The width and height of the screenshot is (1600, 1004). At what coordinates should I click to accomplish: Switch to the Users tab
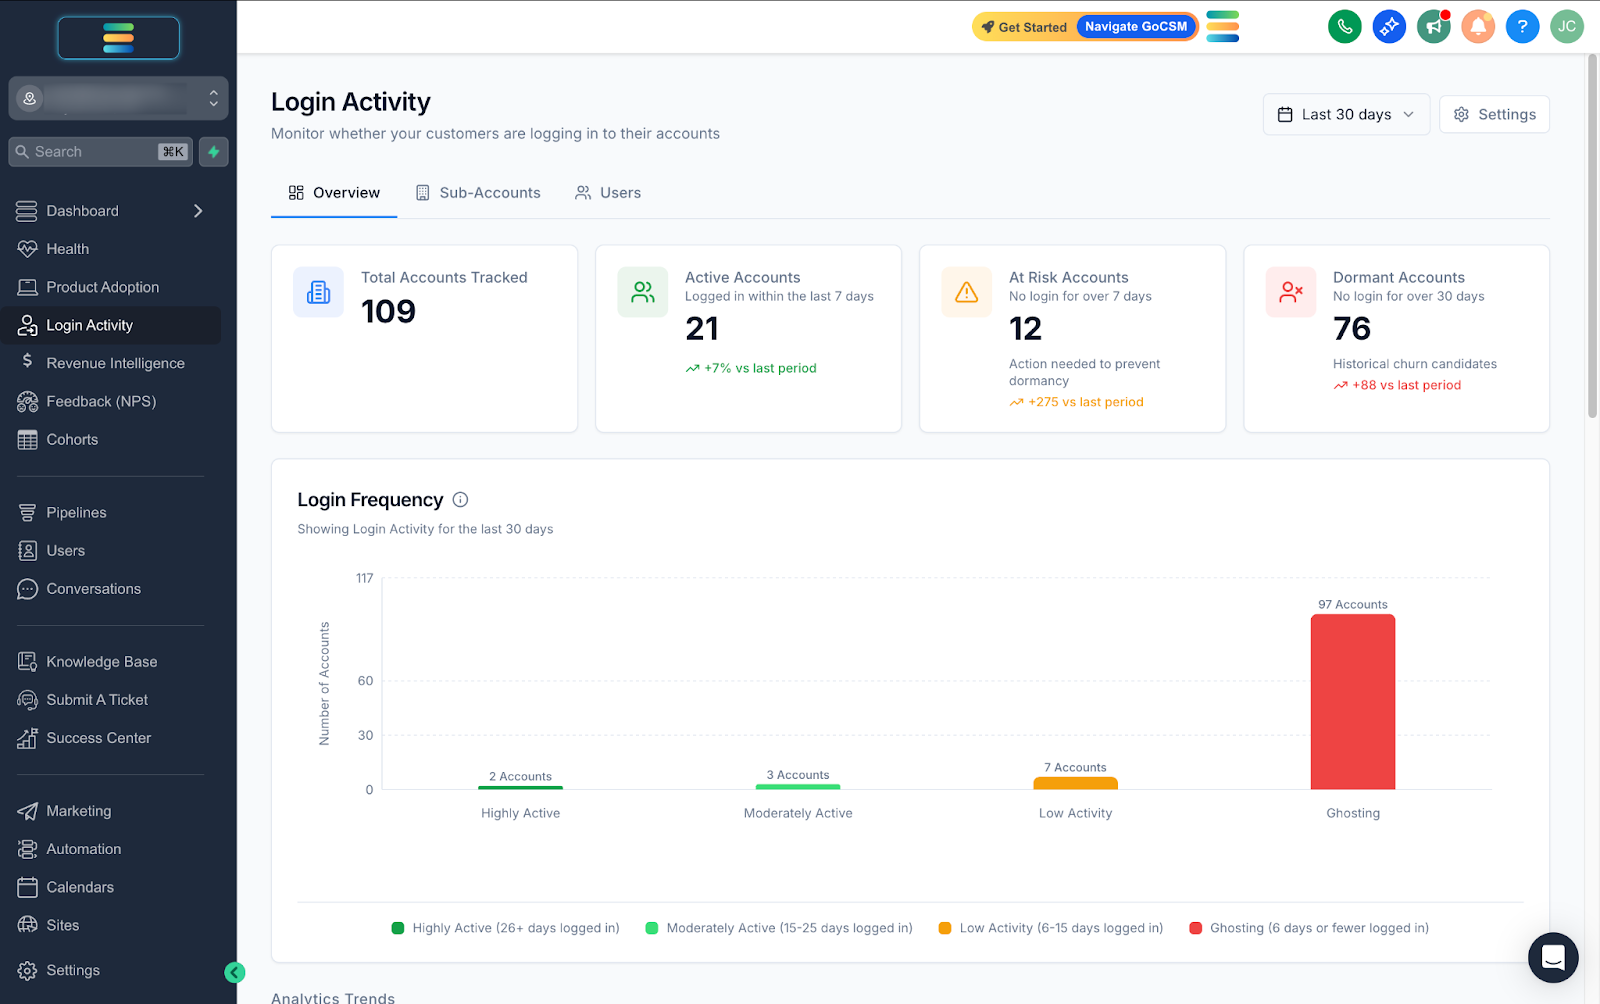pos(608,193)
